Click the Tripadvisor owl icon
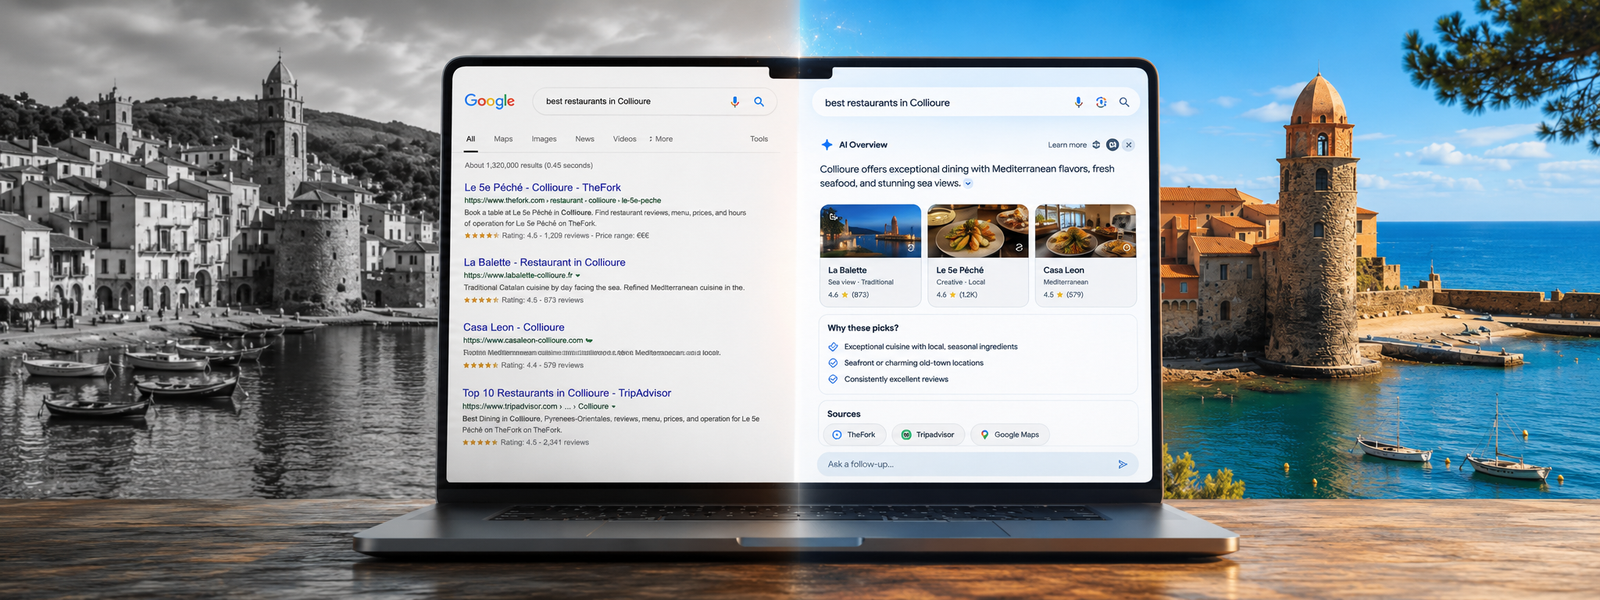This screenshot has height=600, width=1600. coord(906,435)
